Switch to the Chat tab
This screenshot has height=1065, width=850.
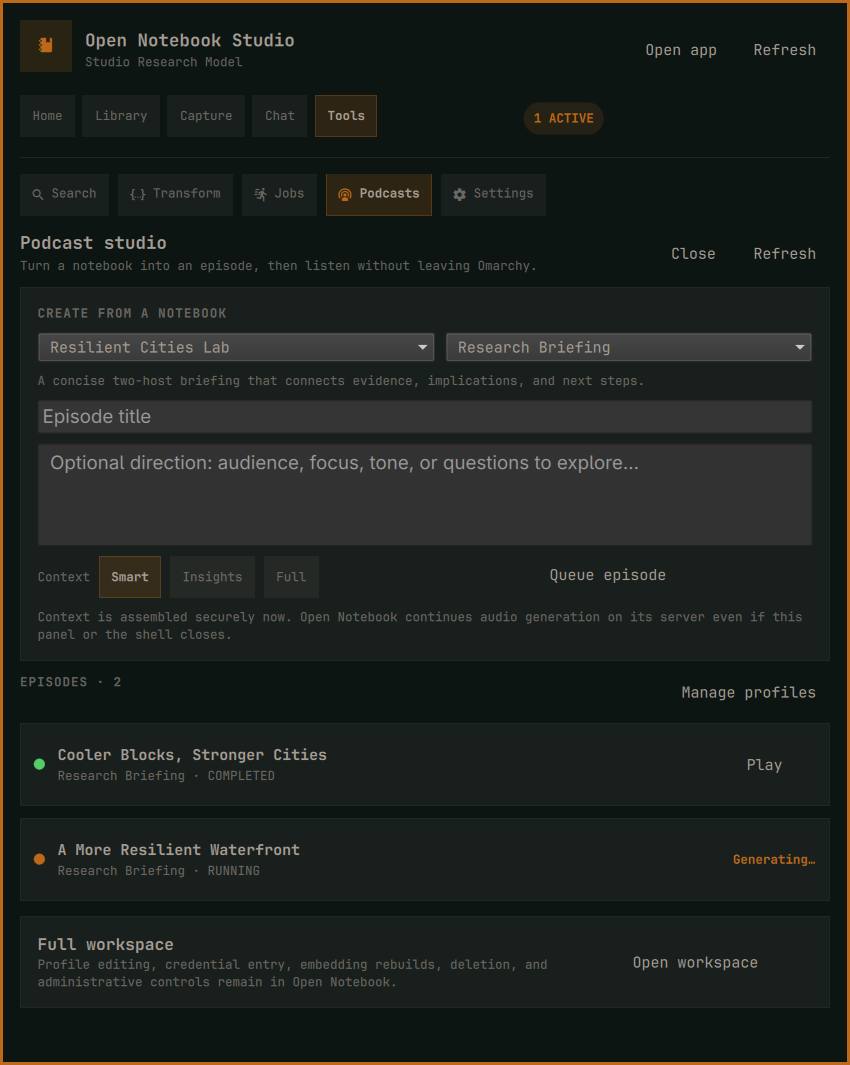[x=279, y=116]
